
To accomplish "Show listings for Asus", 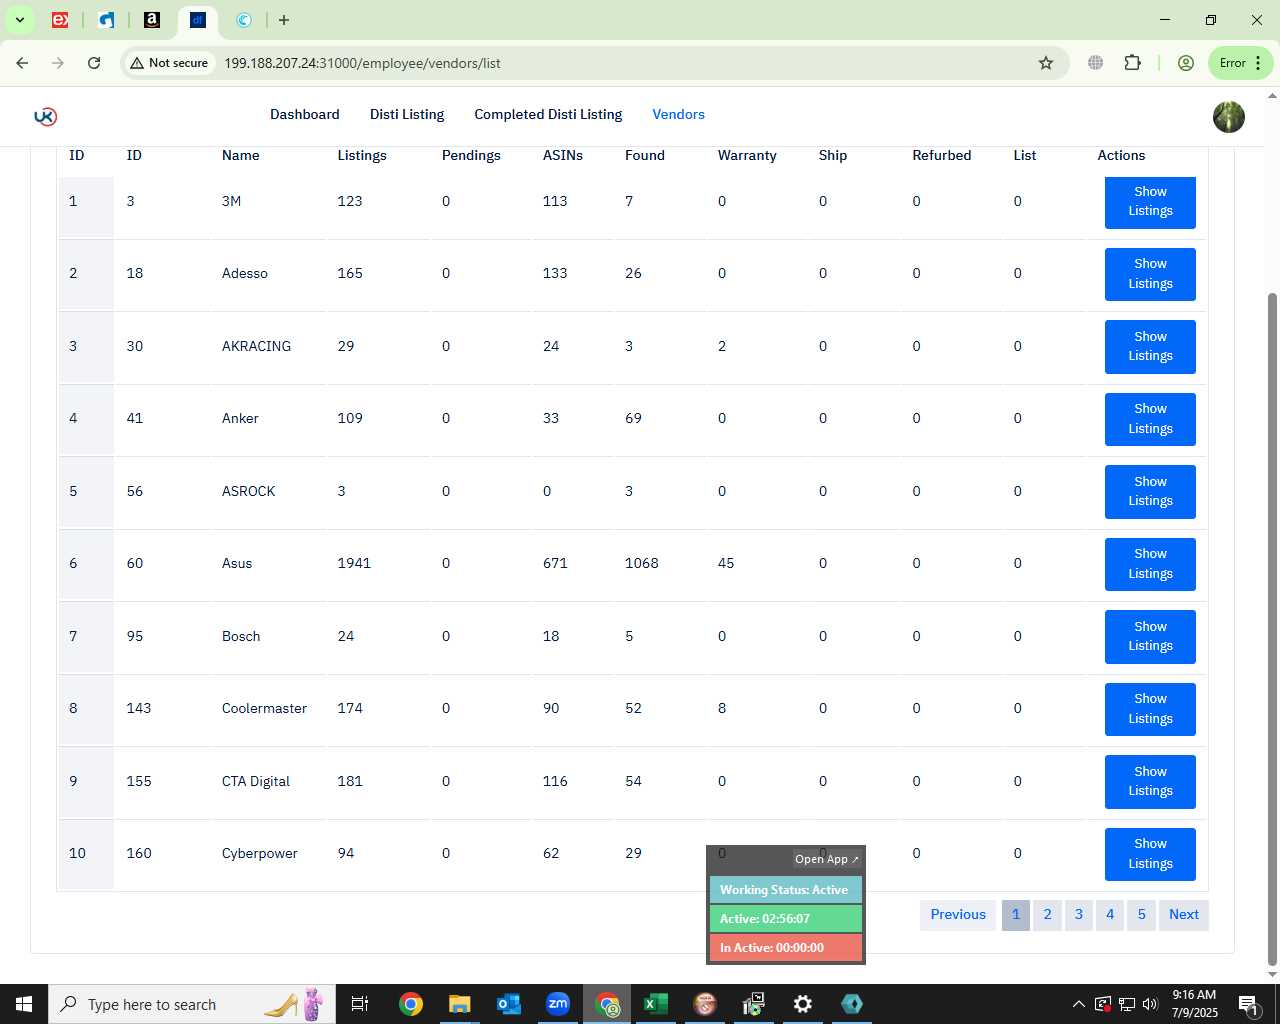I will click(1150, 564).
